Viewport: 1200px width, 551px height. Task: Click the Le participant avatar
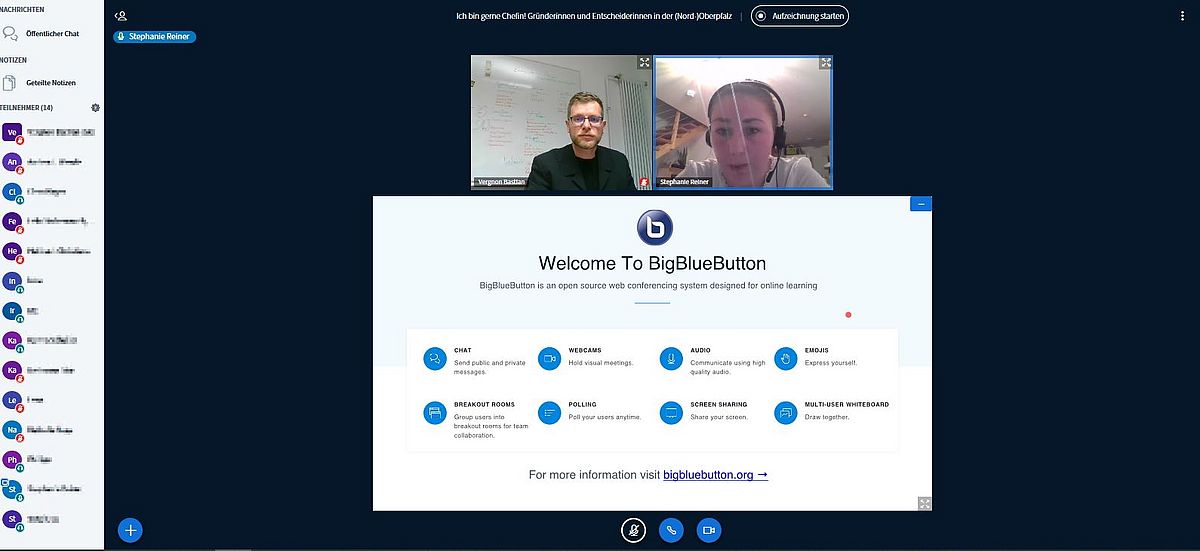[12, 400]
